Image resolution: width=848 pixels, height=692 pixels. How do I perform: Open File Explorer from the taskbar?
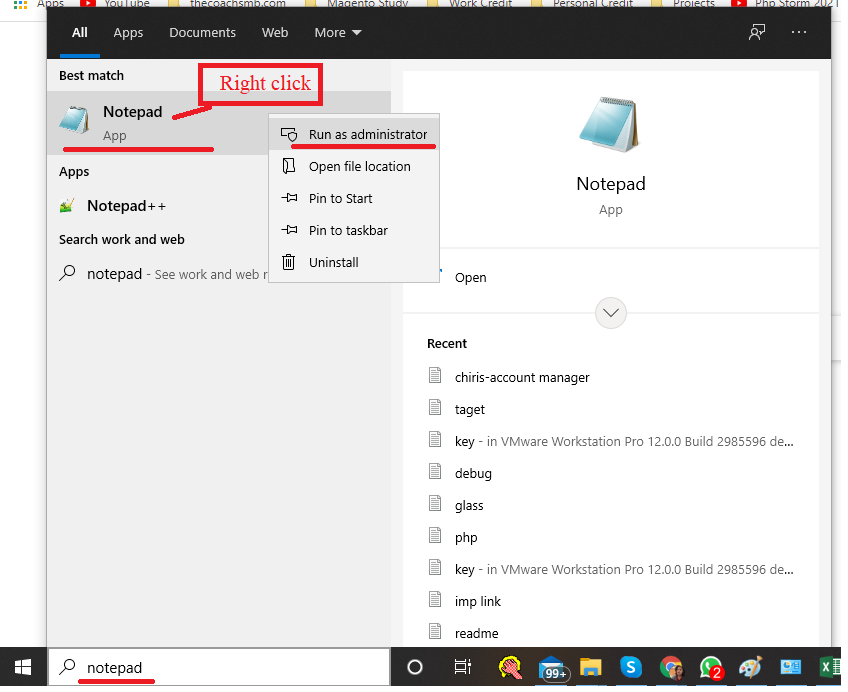pos(591,667)
